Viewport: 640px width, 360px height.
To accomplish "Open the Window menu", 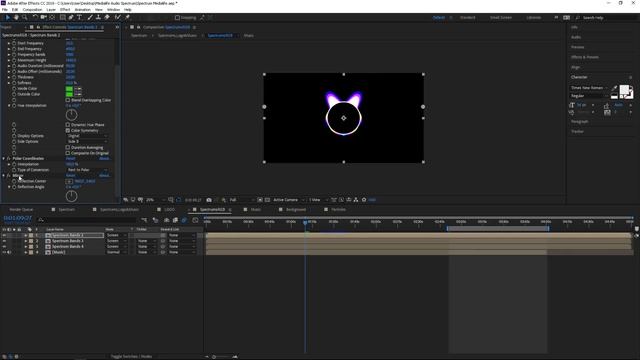I will [113, 9].
